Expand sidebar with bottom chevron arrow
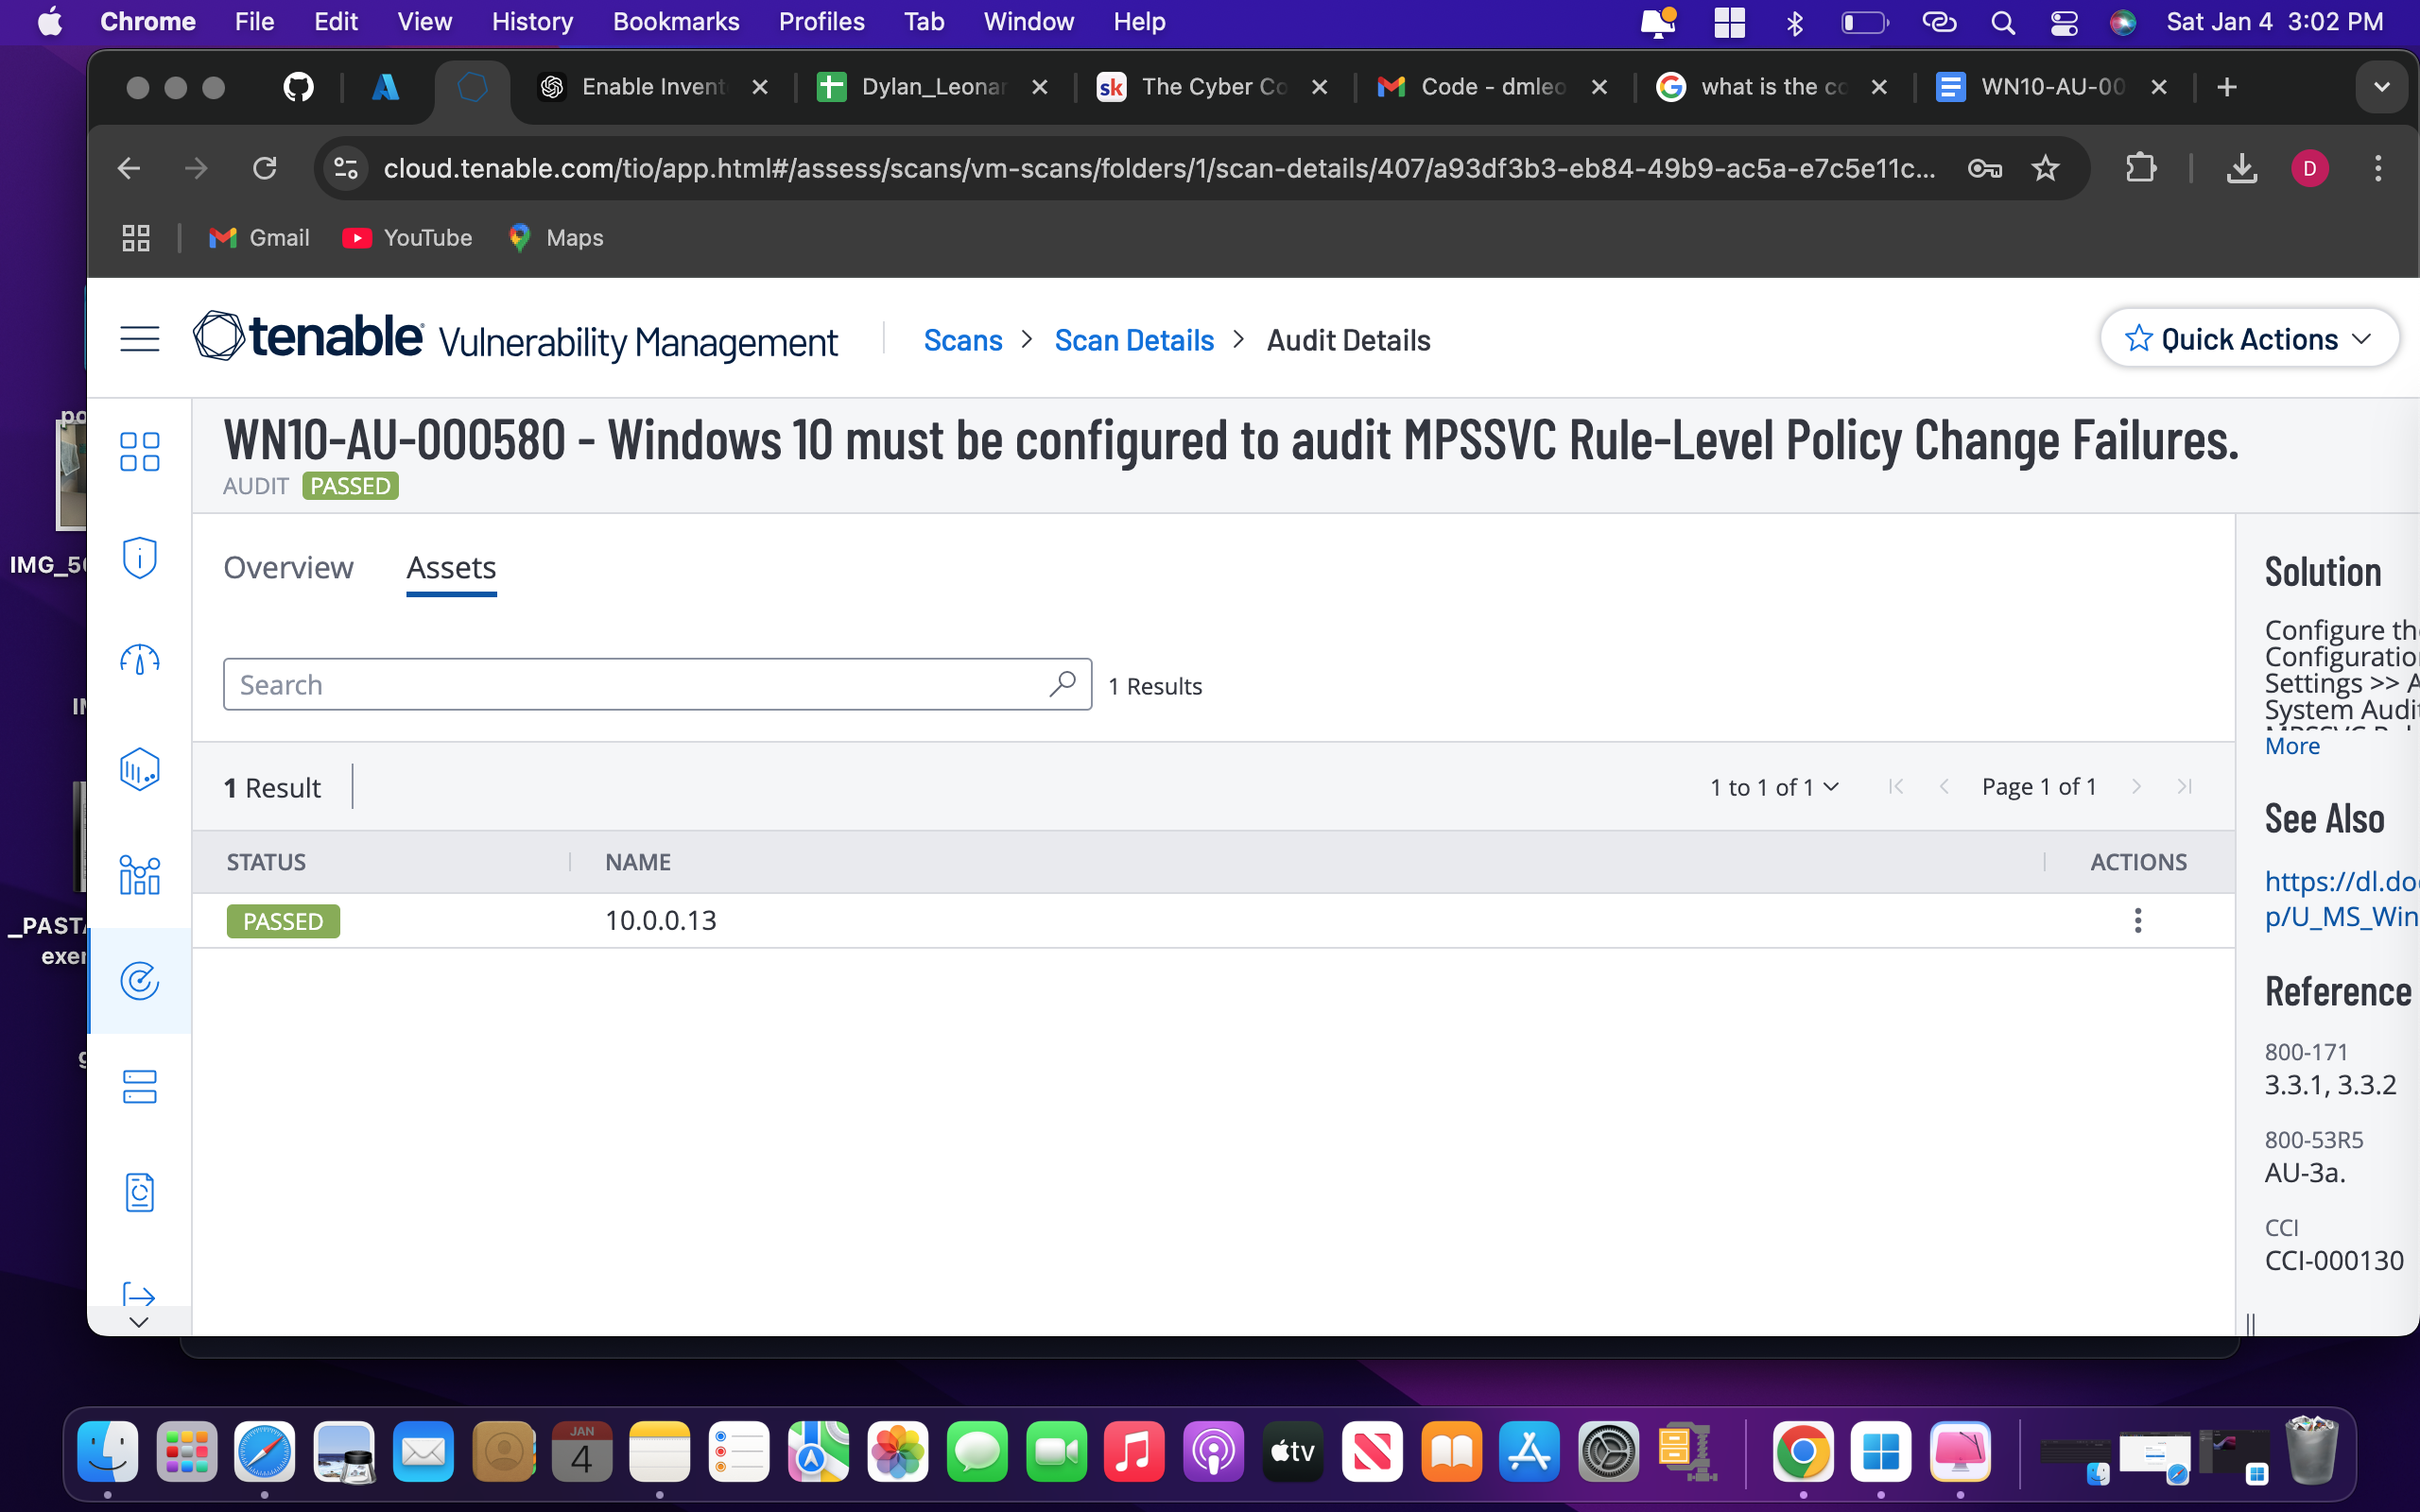This screenshot has height=1512, width=2420. (x=139, y=1322)
